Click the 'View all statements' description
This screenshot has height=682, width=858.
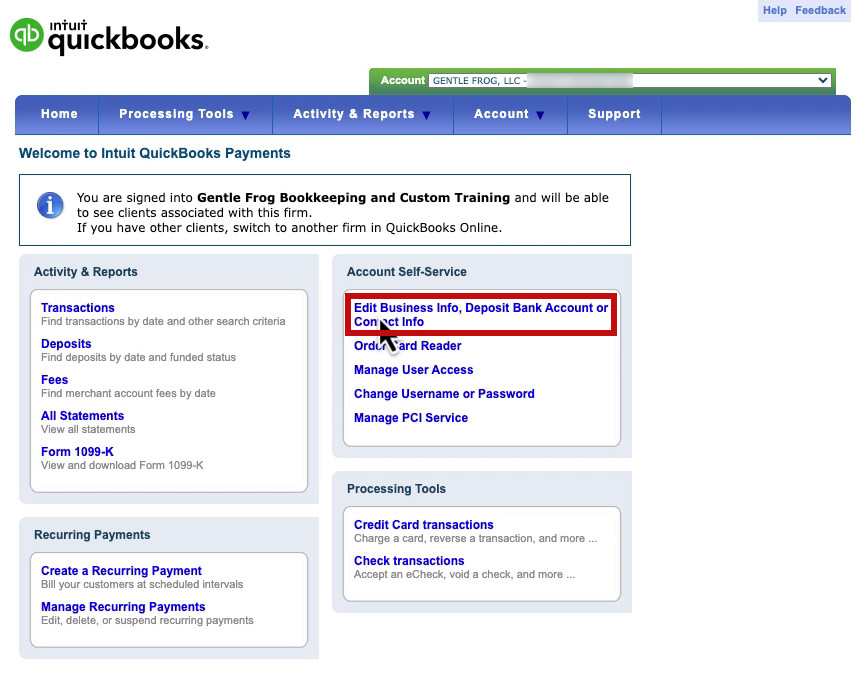[x=88, y=430]
